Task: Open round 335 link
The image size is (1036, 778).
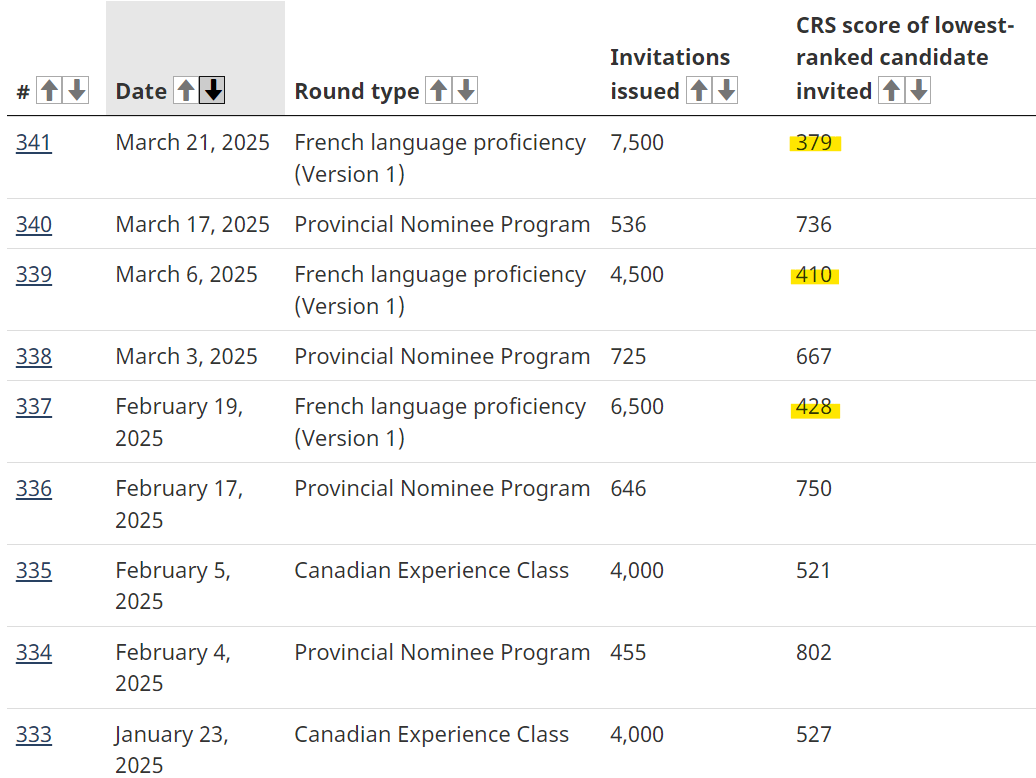Action: click(x=33, y=571)
